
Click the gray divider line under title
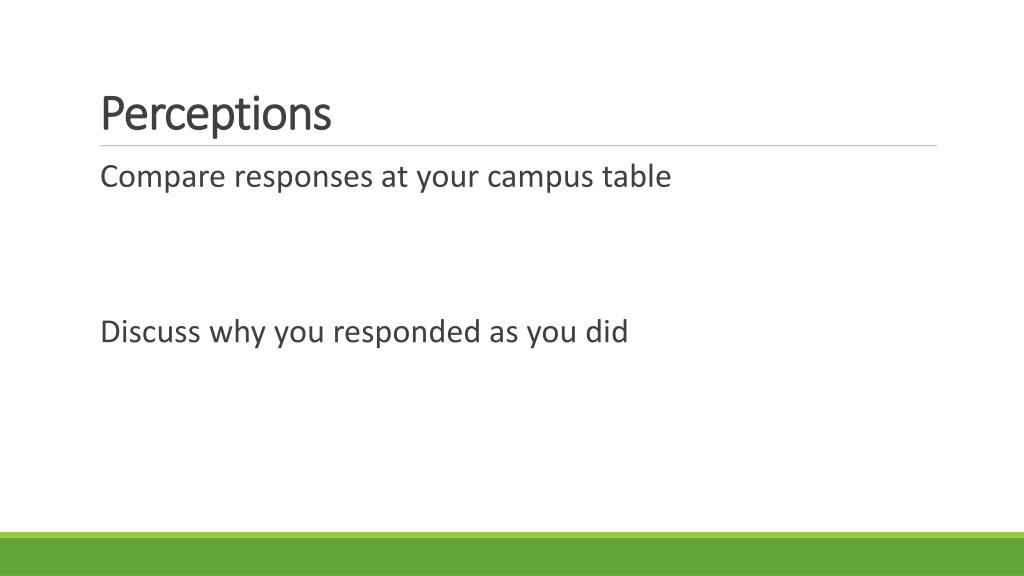point(519,146)
